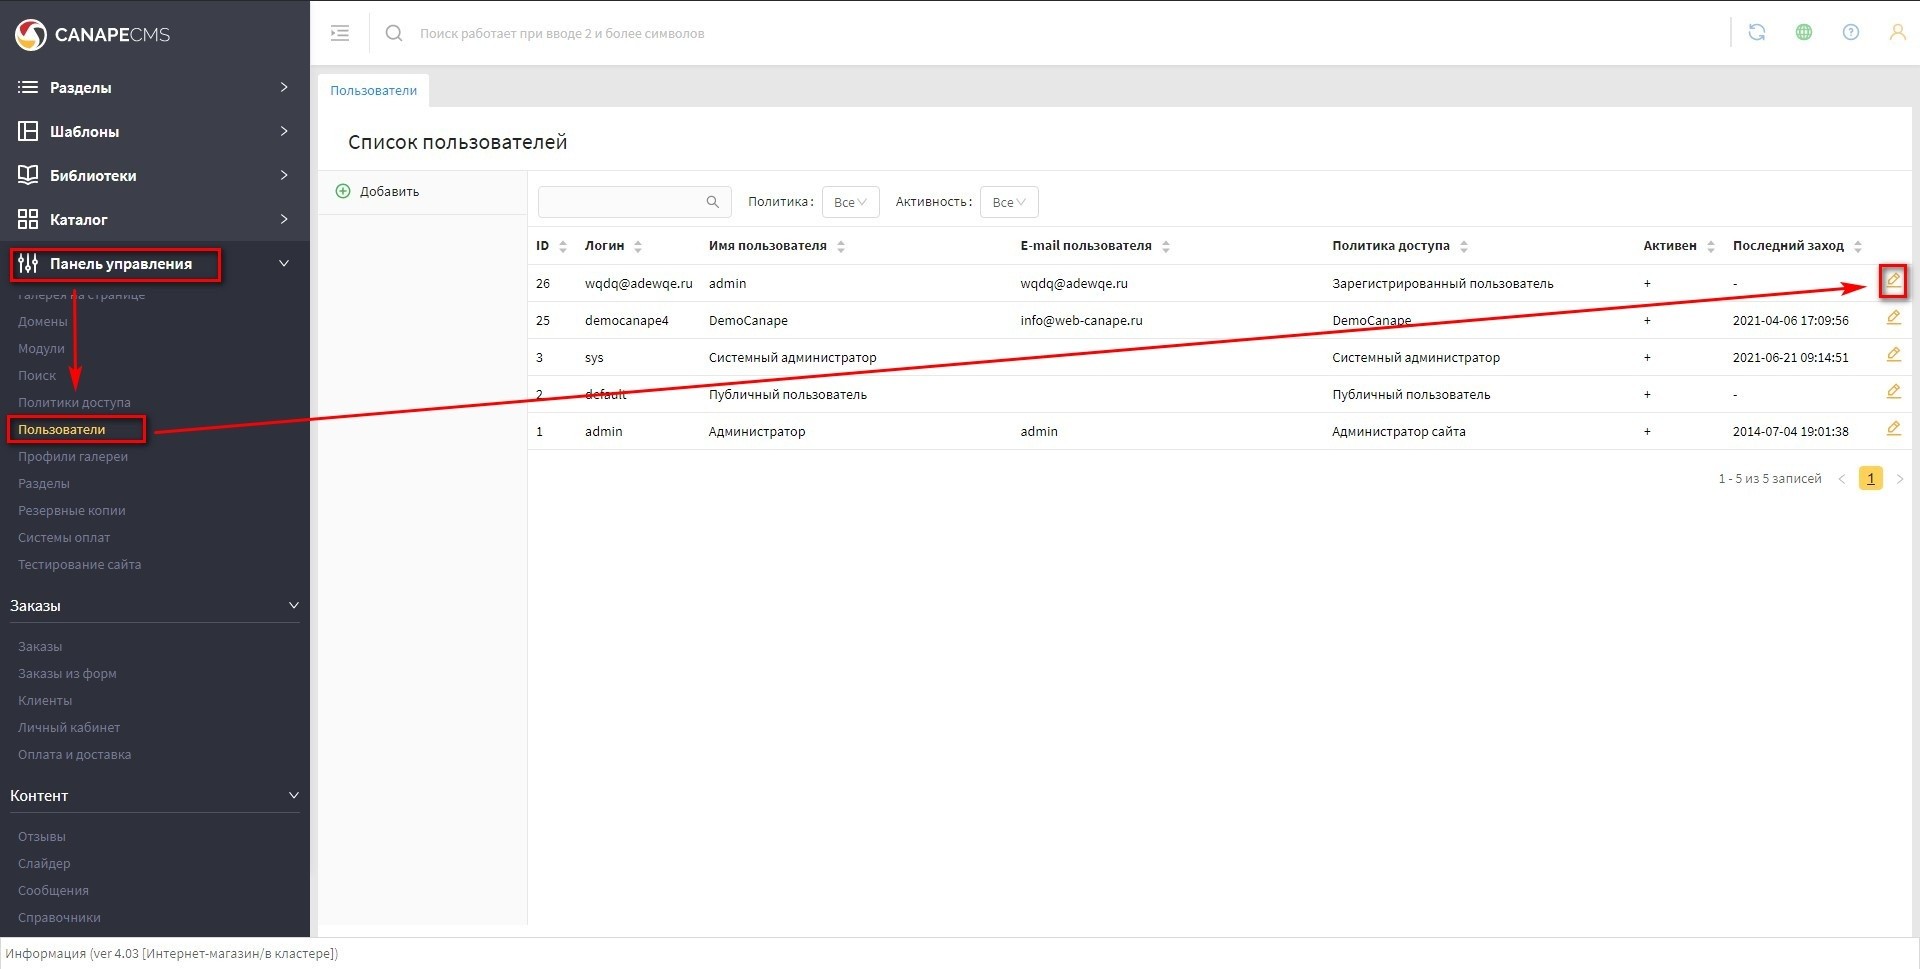This screenshot has width=1920, height=969.
Task: Open the globe site icon
Action: pos(1803,32)
